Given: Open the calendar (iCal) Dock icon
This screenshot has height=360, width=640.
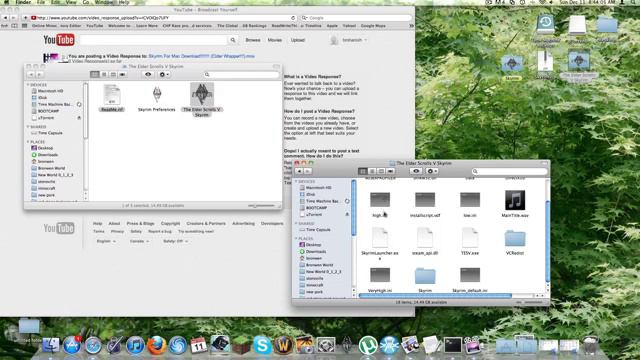Looking at the screenshot, I should [x=199, y=345].
